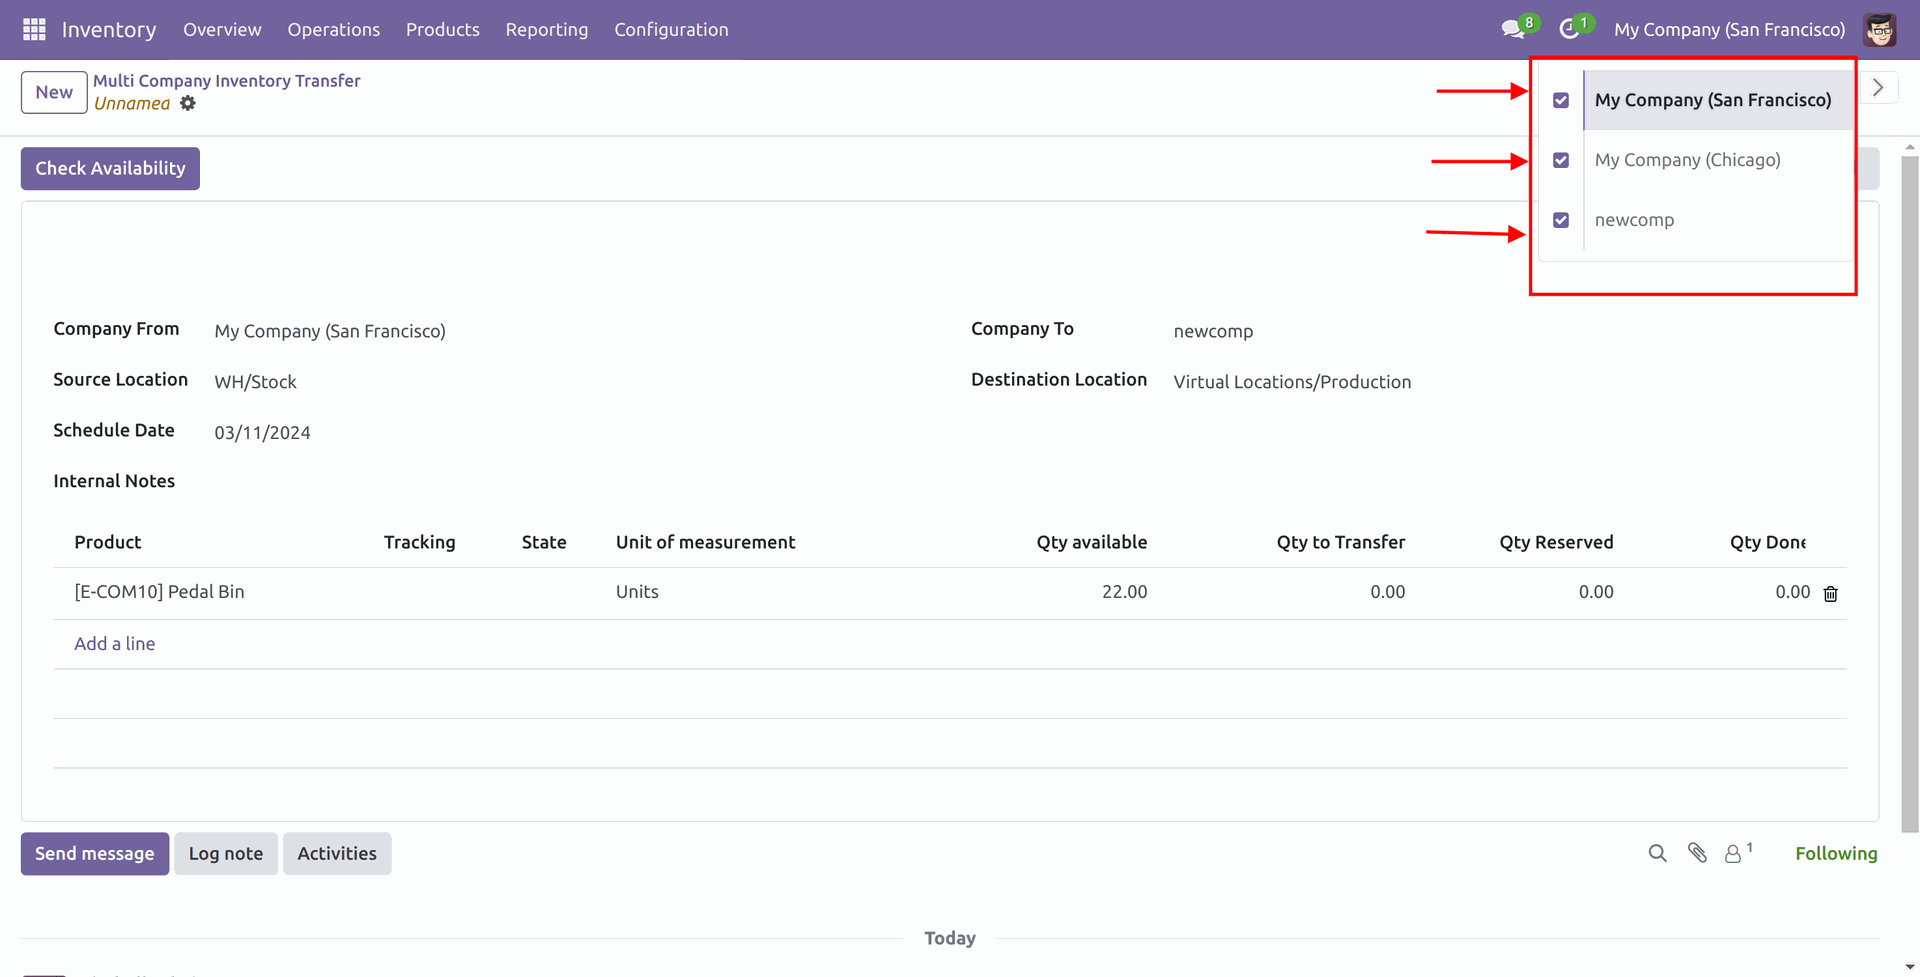The width and height of the screenshot is (1920, 977).
Task: Open the Operations menu
Action: pos(333,30)
